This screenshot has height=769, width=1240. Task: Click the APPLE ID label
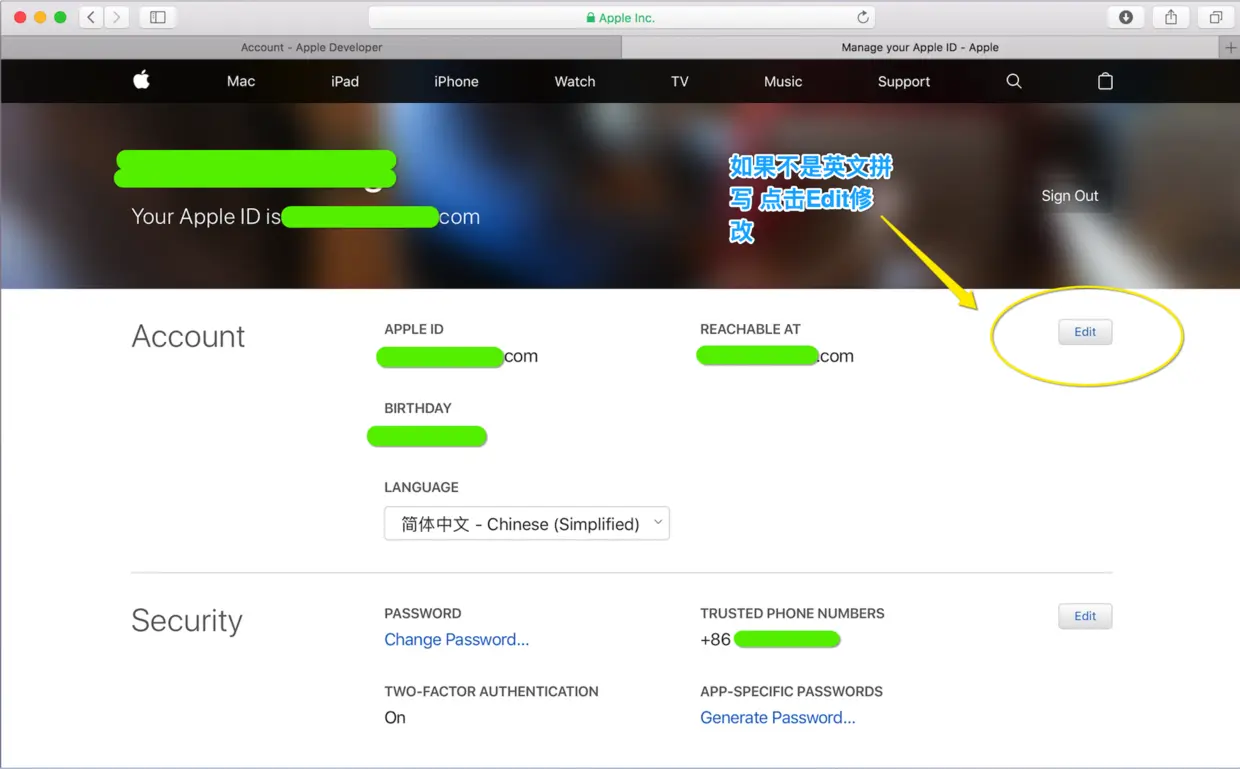coord(414,329)
